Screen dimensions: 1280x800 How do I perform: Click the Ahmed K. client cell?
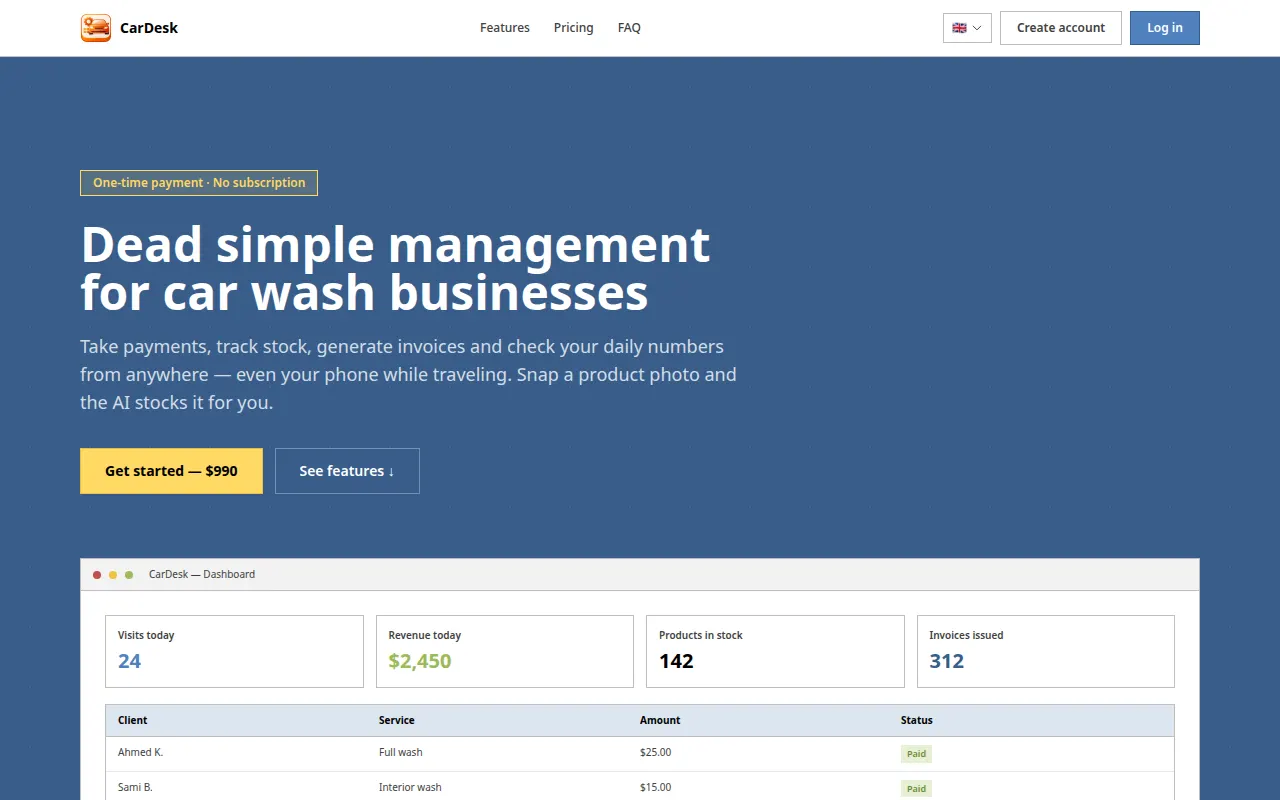[x=140, y=752]
